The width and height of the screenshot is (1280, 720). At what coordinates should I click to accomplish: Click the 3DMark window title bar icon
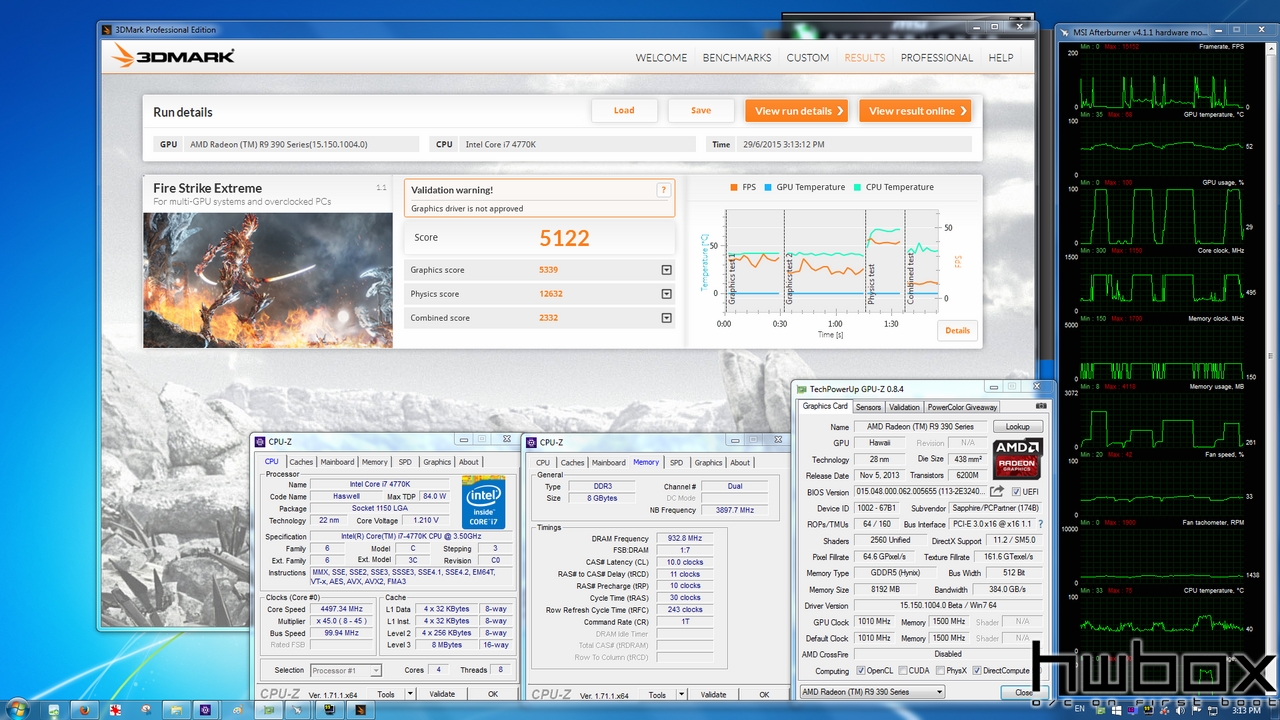point(108,30)
